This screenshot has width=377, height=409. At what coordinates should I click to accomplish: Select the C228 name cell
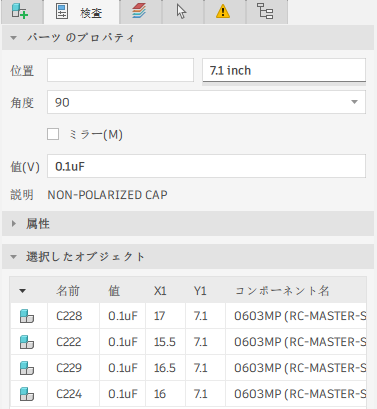click(x=73, y=316)
